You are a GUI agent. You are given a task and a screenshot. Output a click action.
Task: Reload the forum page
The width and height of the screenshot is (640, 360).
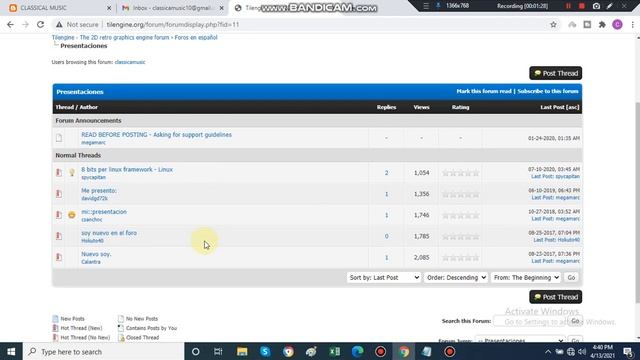click(40, 24)
